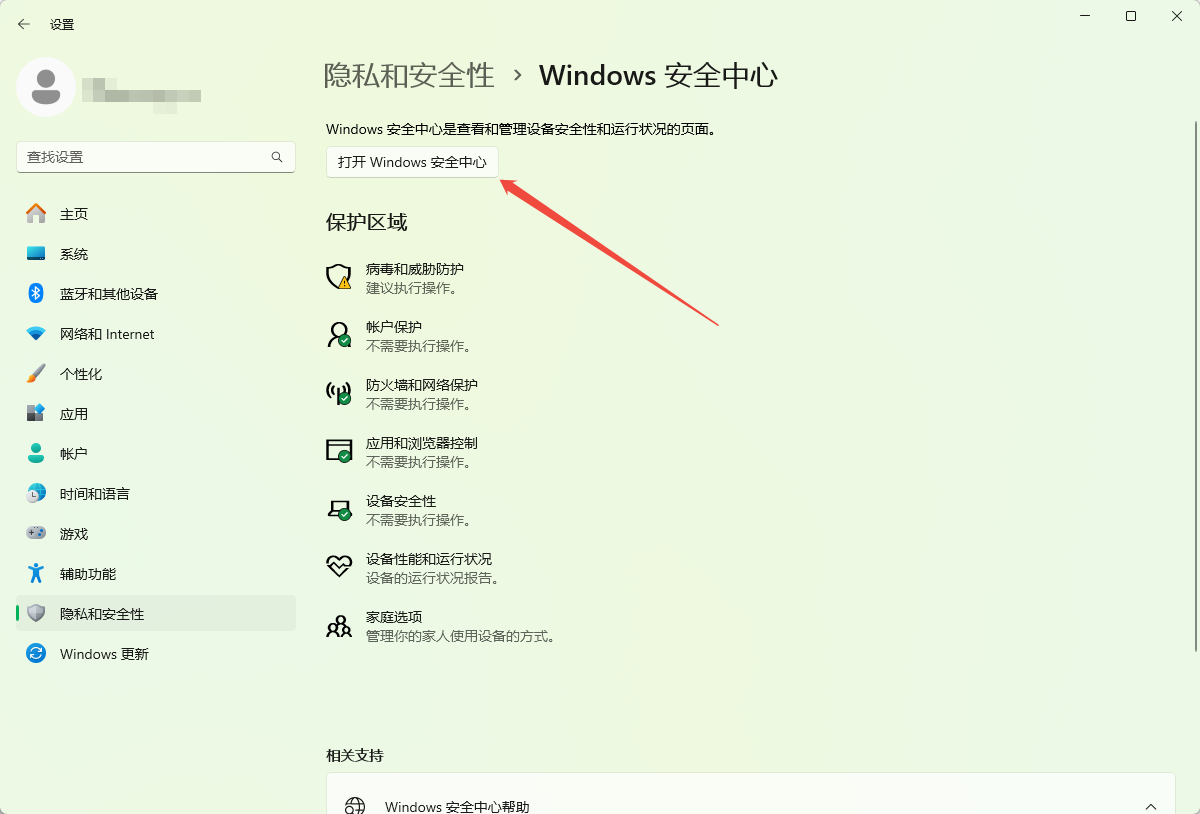The width and height of the screenshot is (1200, 814).
Task: Click the clock globe icon for 时间和语言
Action: click(36, 494)
